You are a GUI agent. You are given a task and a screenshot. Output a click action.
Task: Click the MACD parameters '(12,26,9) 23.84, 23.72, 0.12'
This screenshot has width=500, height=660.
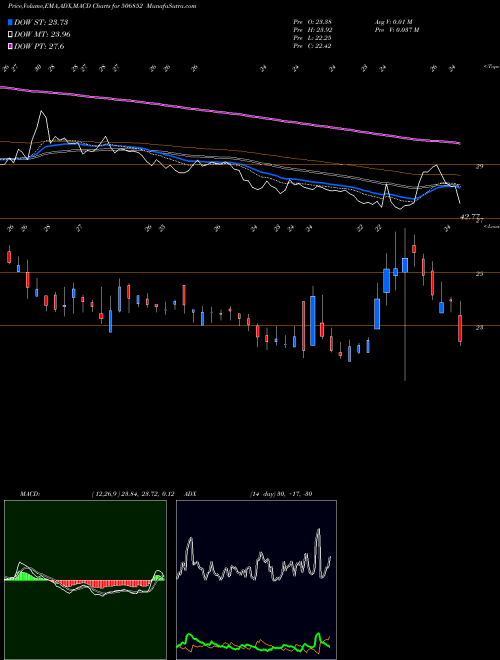[x=133, y=494]
